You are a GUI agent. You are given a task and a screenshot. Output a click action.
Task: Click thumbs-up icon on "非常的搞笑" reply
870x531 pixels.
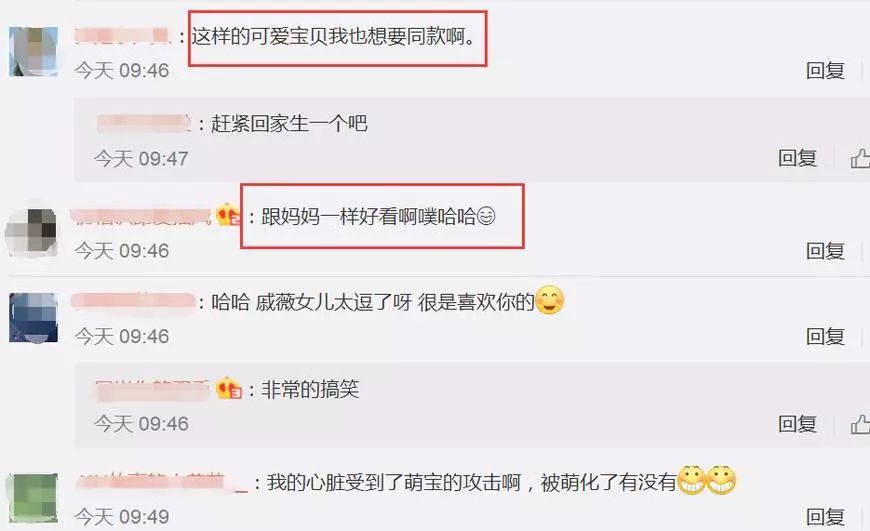pos(861,424)
